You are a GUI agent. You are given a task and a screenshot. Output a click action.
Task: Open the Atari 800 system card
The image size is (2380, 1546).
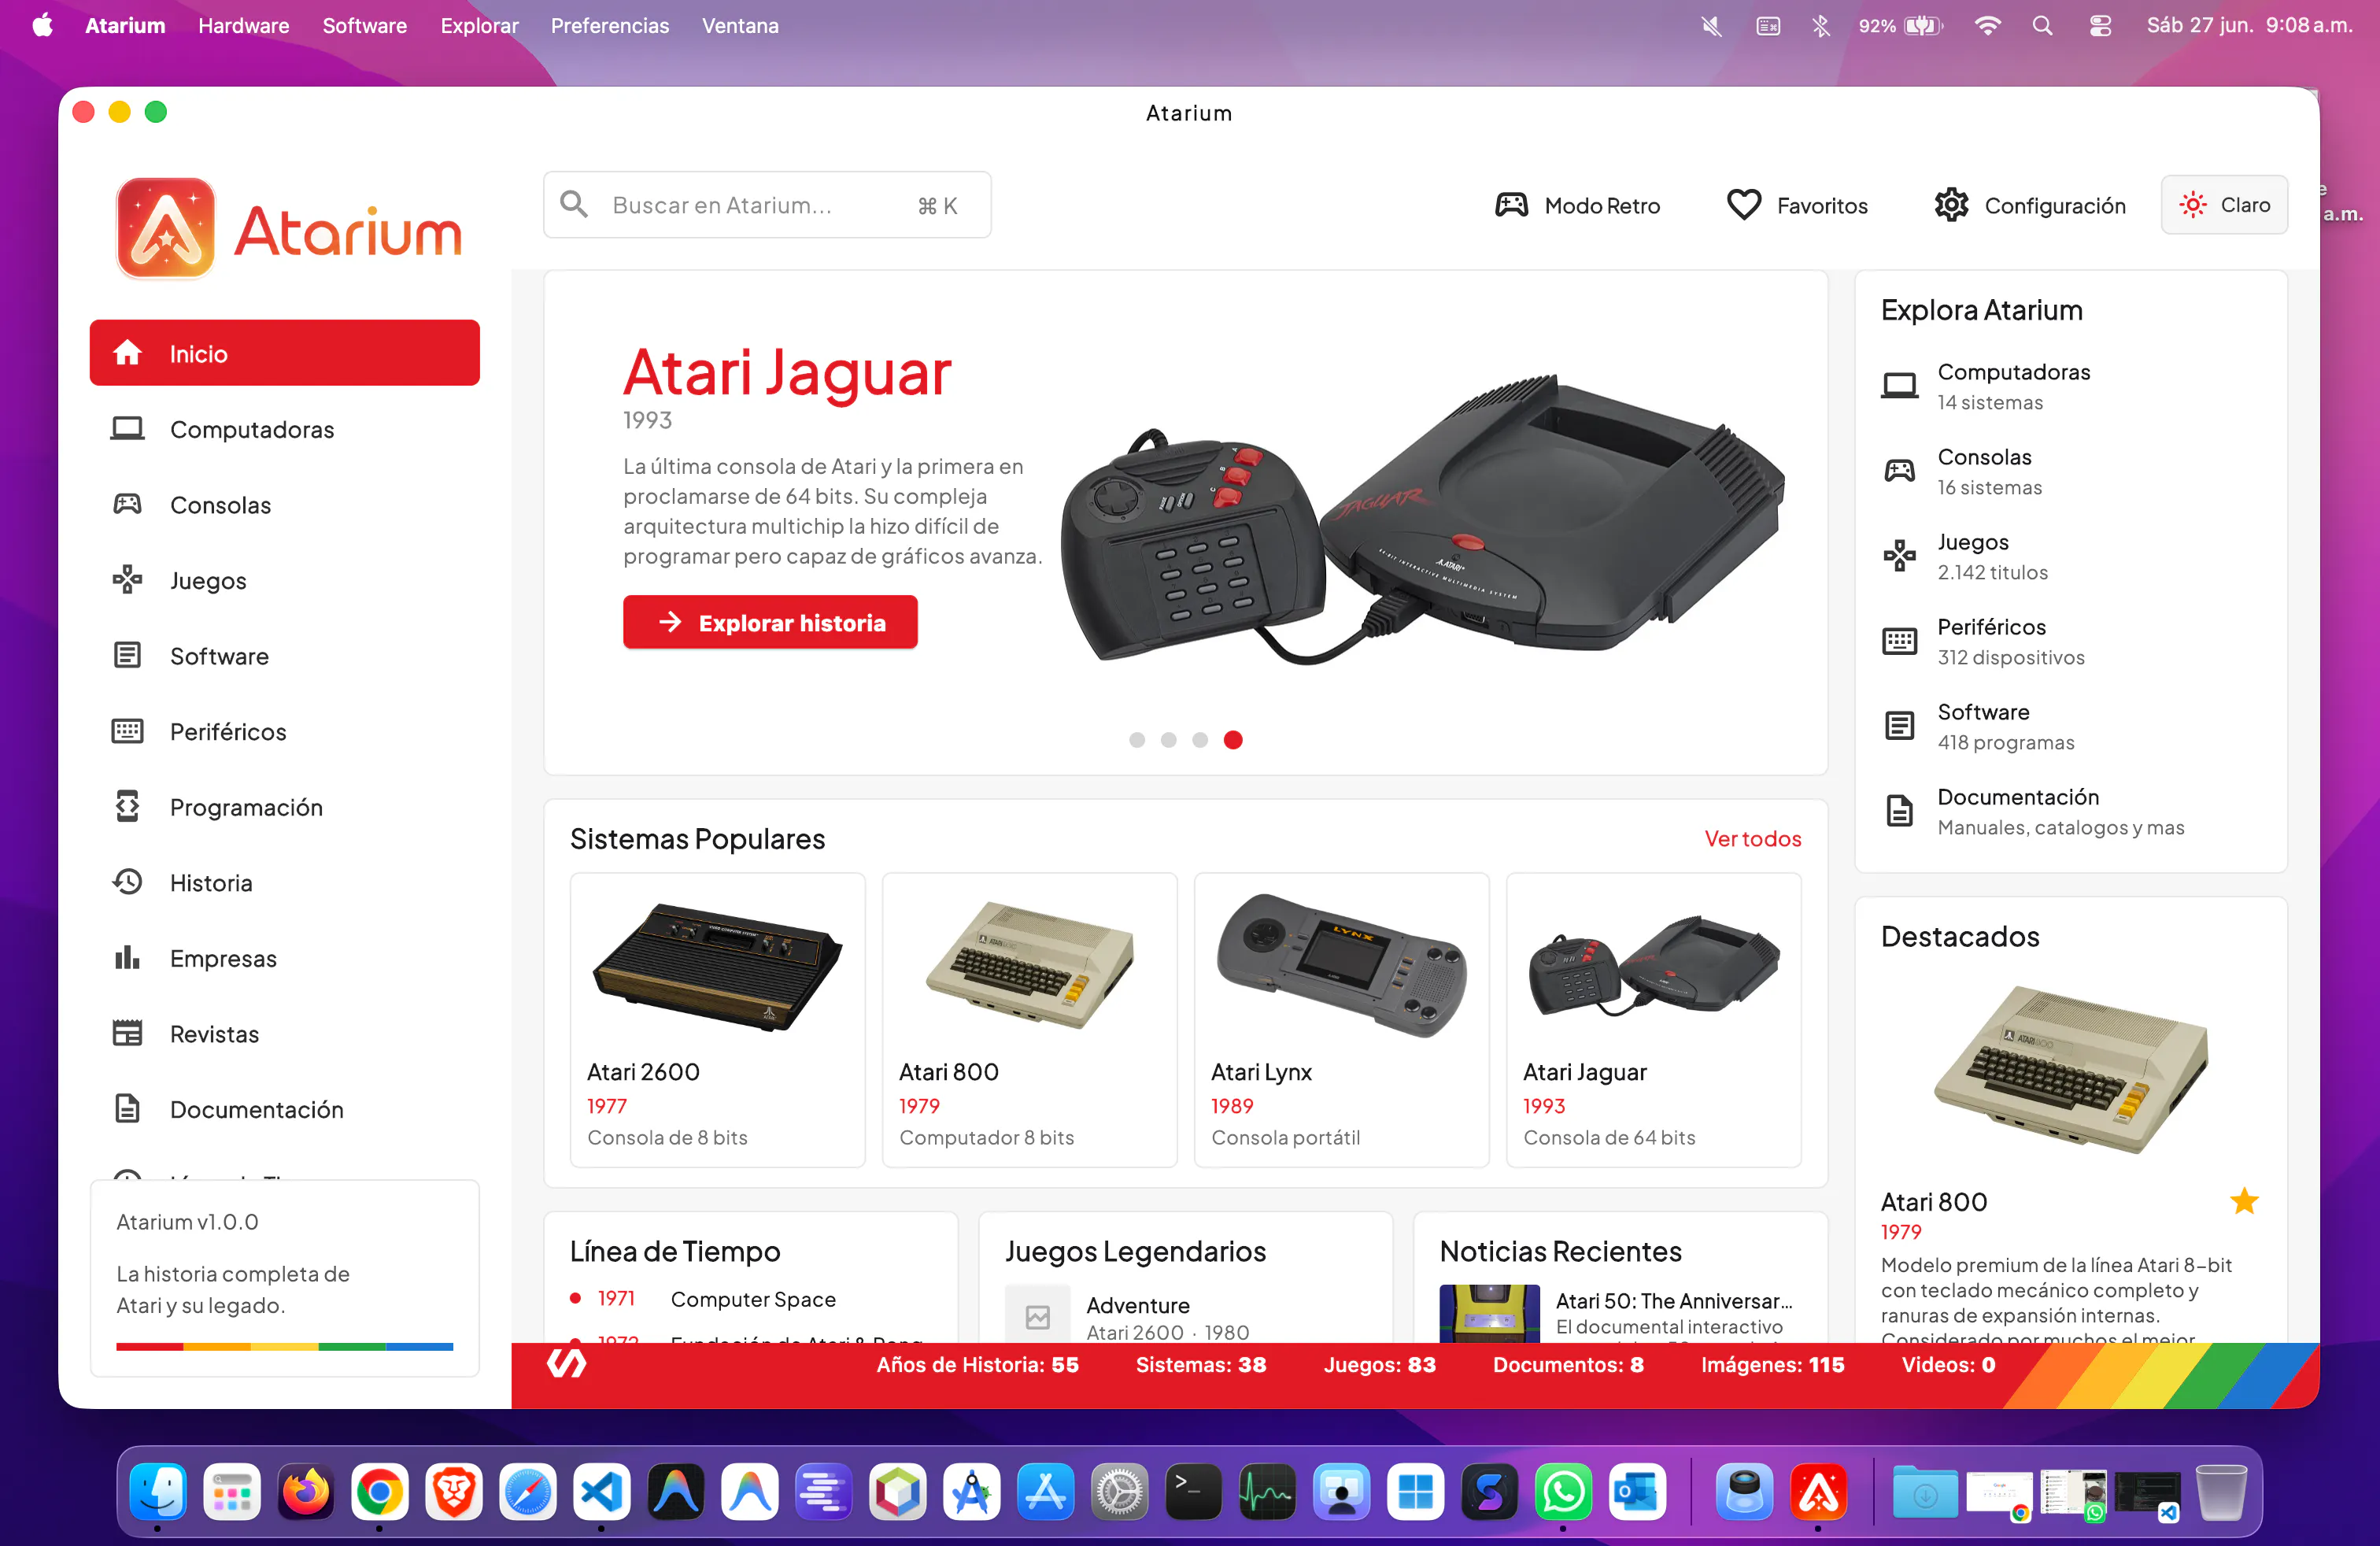coord(1029,1019)
